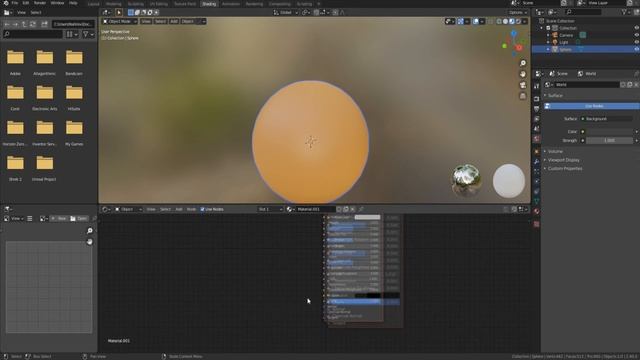Hide the Light object via eye icon

[636, 42]
